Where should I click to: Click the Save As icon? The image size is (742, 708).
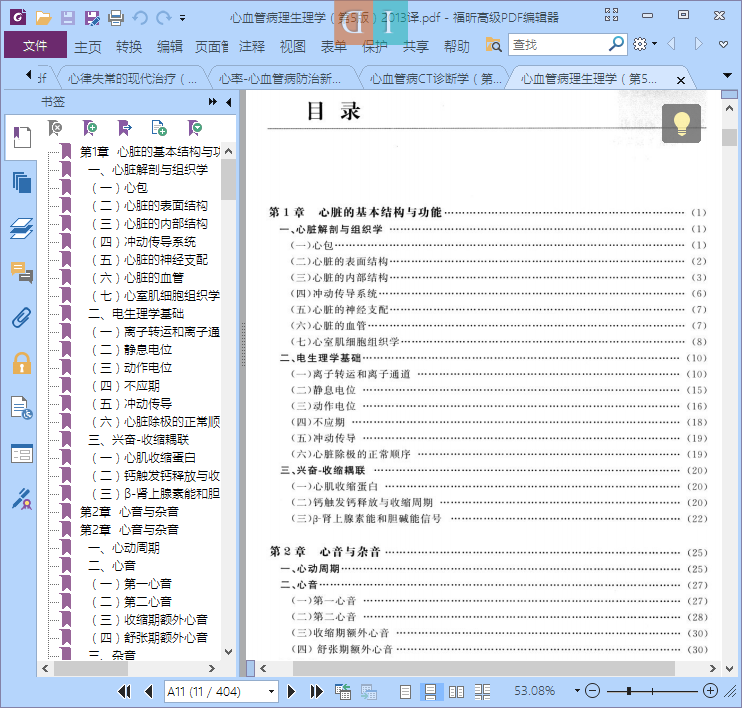[92, 18]
